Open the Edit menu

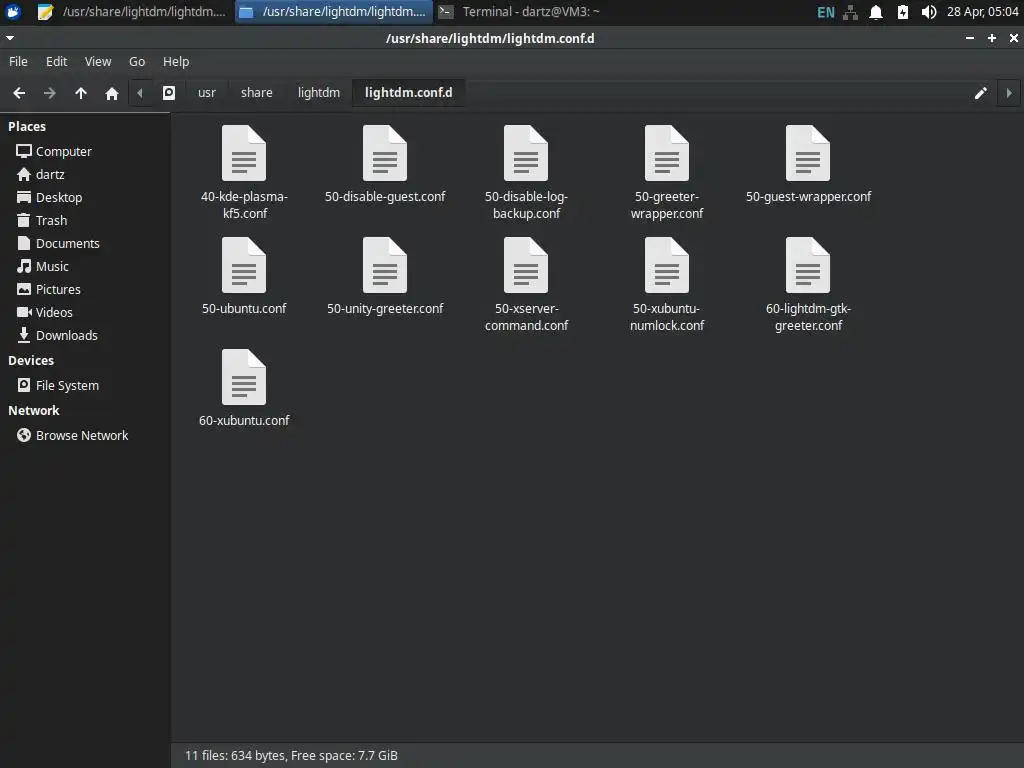(56, 61)
